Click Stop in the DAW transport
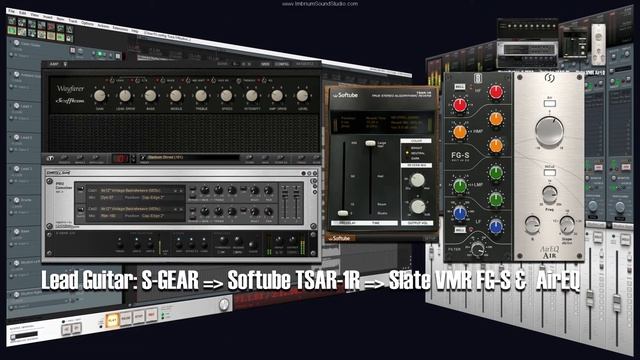 (x=139, y=317)
